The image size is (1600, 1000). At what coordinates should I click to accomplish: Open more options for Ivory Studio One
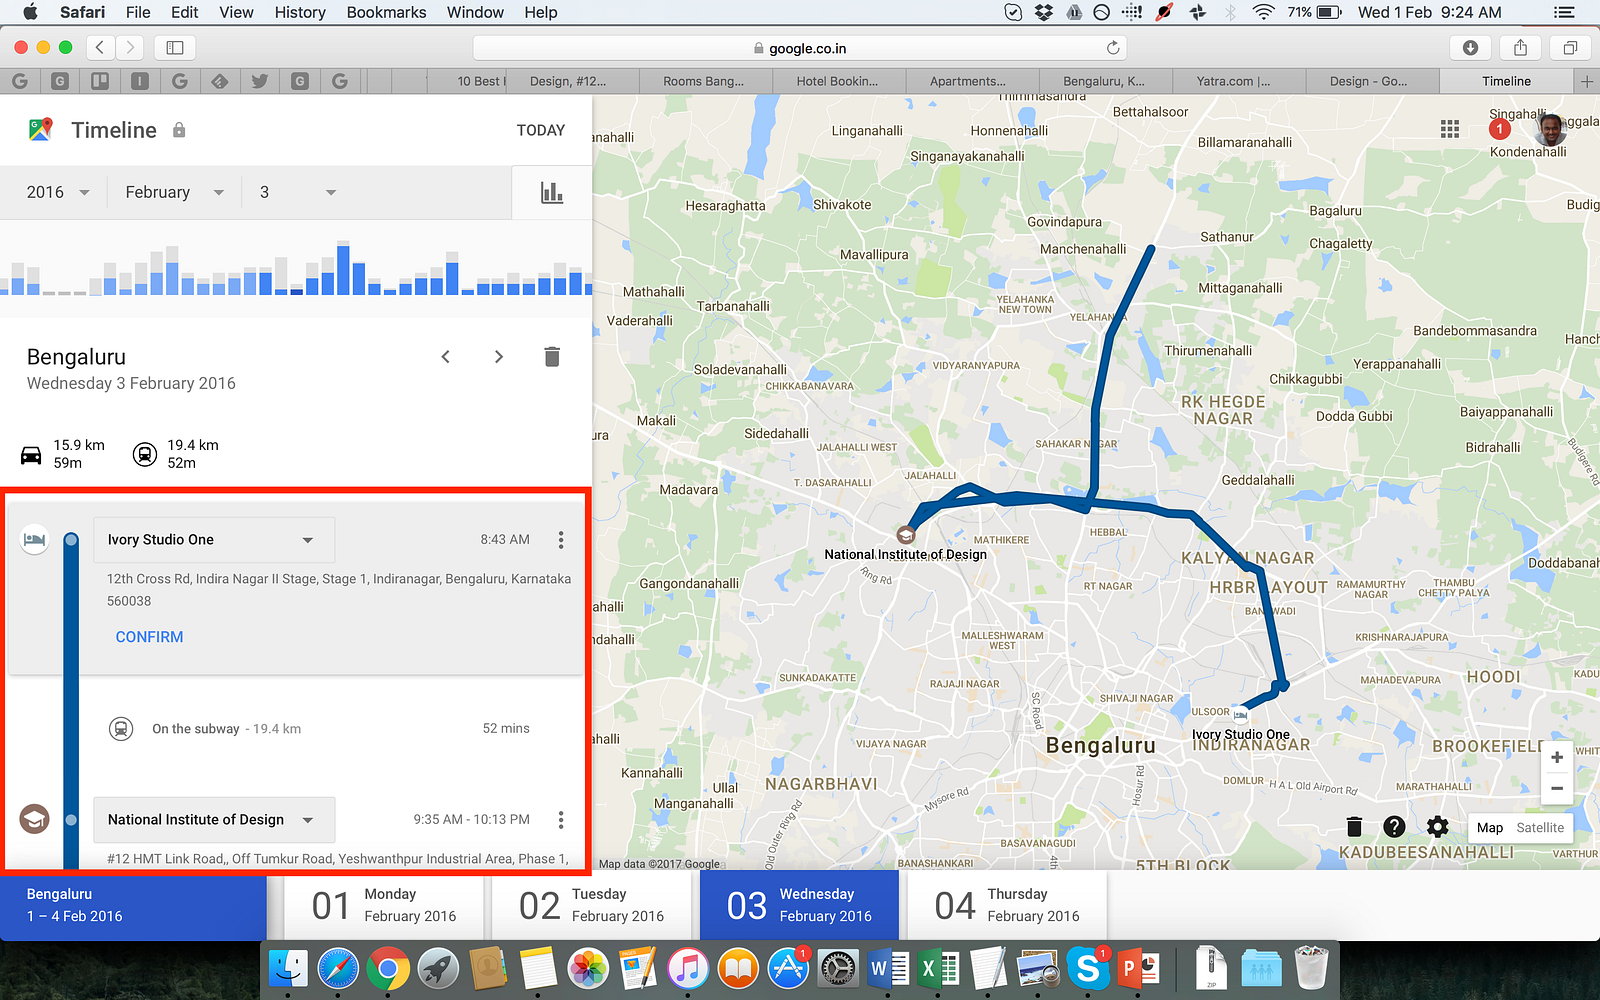[x=561, y=540]
